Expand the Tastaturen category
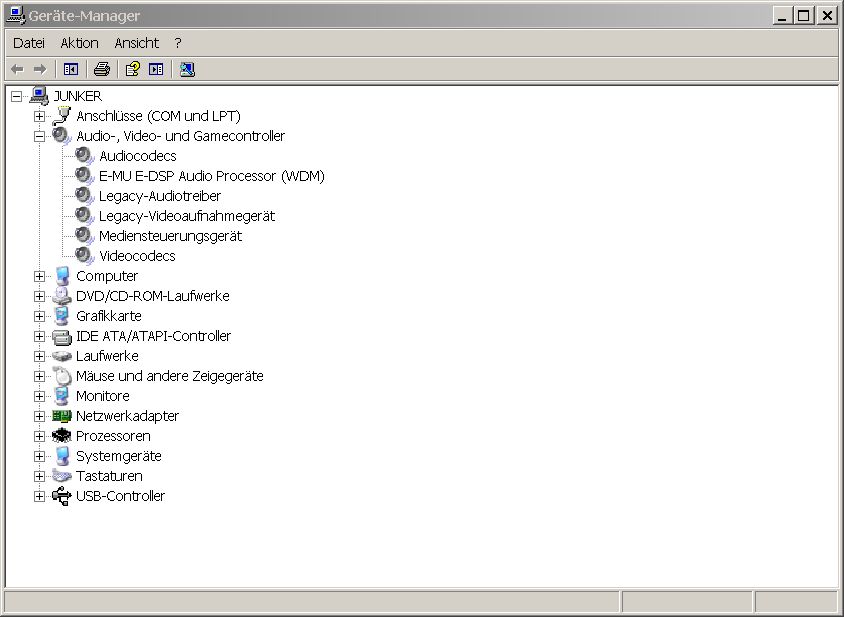Image resolution: width=844 pixels, height=617 pixels. [39, 476]
